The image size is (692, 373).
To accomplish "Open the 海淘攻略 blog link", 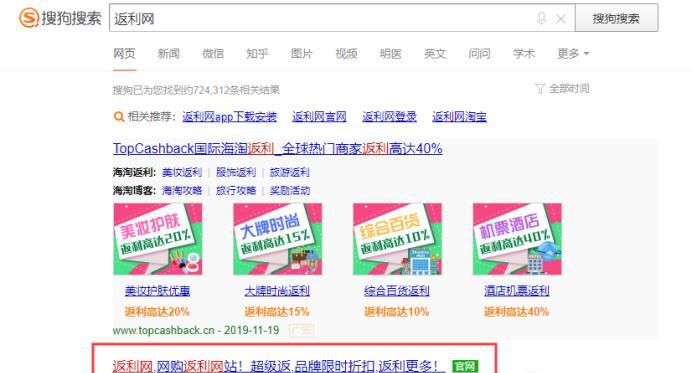I will click(x=182, y=190).
